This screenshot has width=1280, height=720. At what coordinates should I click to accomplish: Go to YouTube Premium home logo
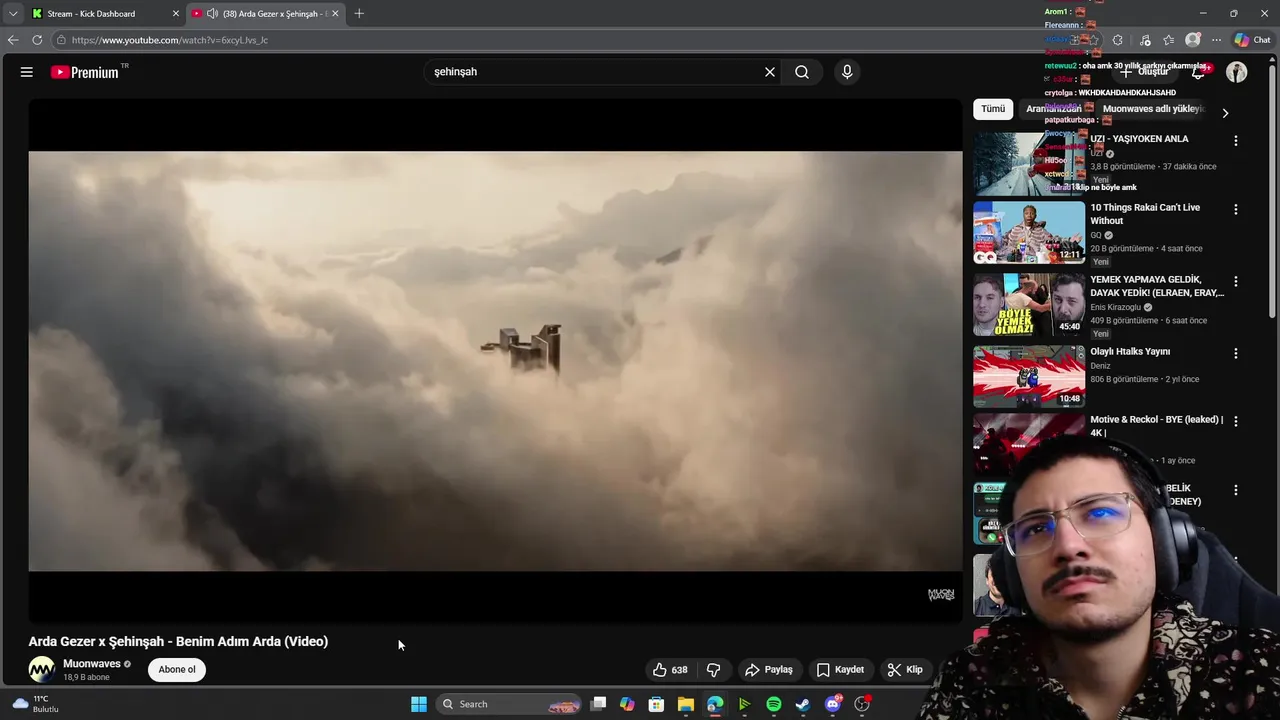tap(86, 72)
